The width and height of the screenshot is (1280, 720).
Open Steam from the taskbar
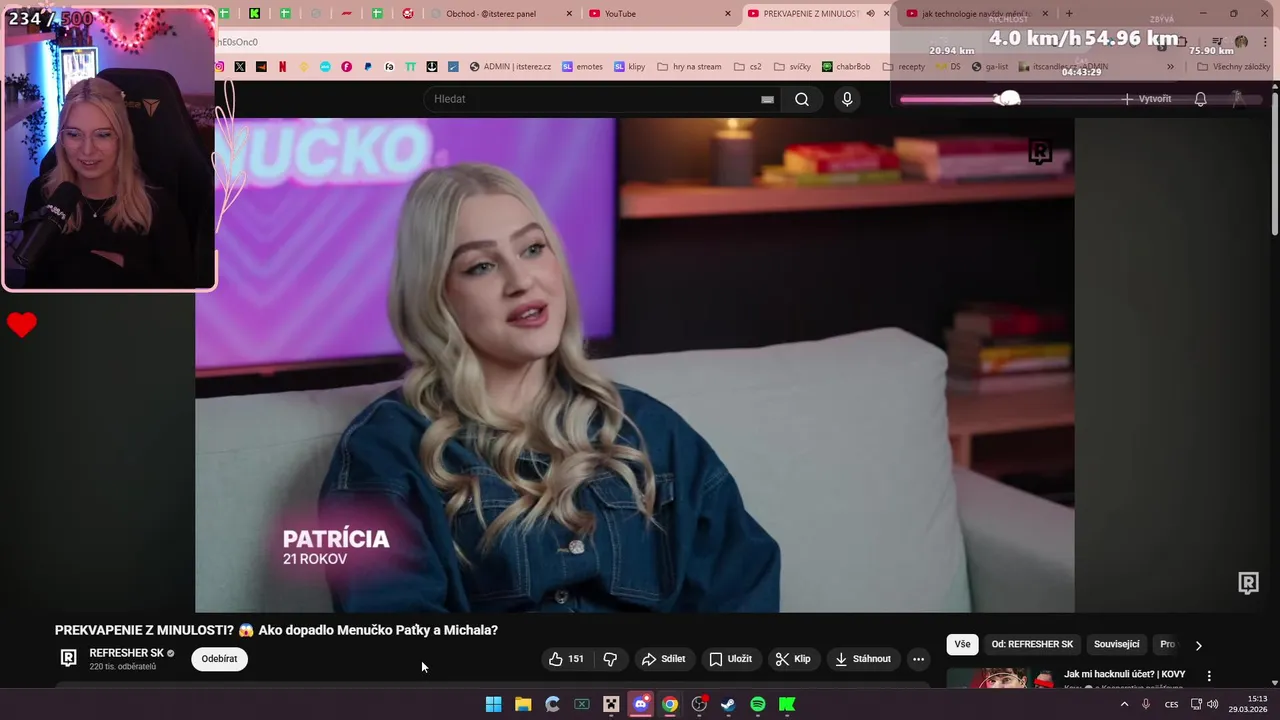click(x=728, y=704)
